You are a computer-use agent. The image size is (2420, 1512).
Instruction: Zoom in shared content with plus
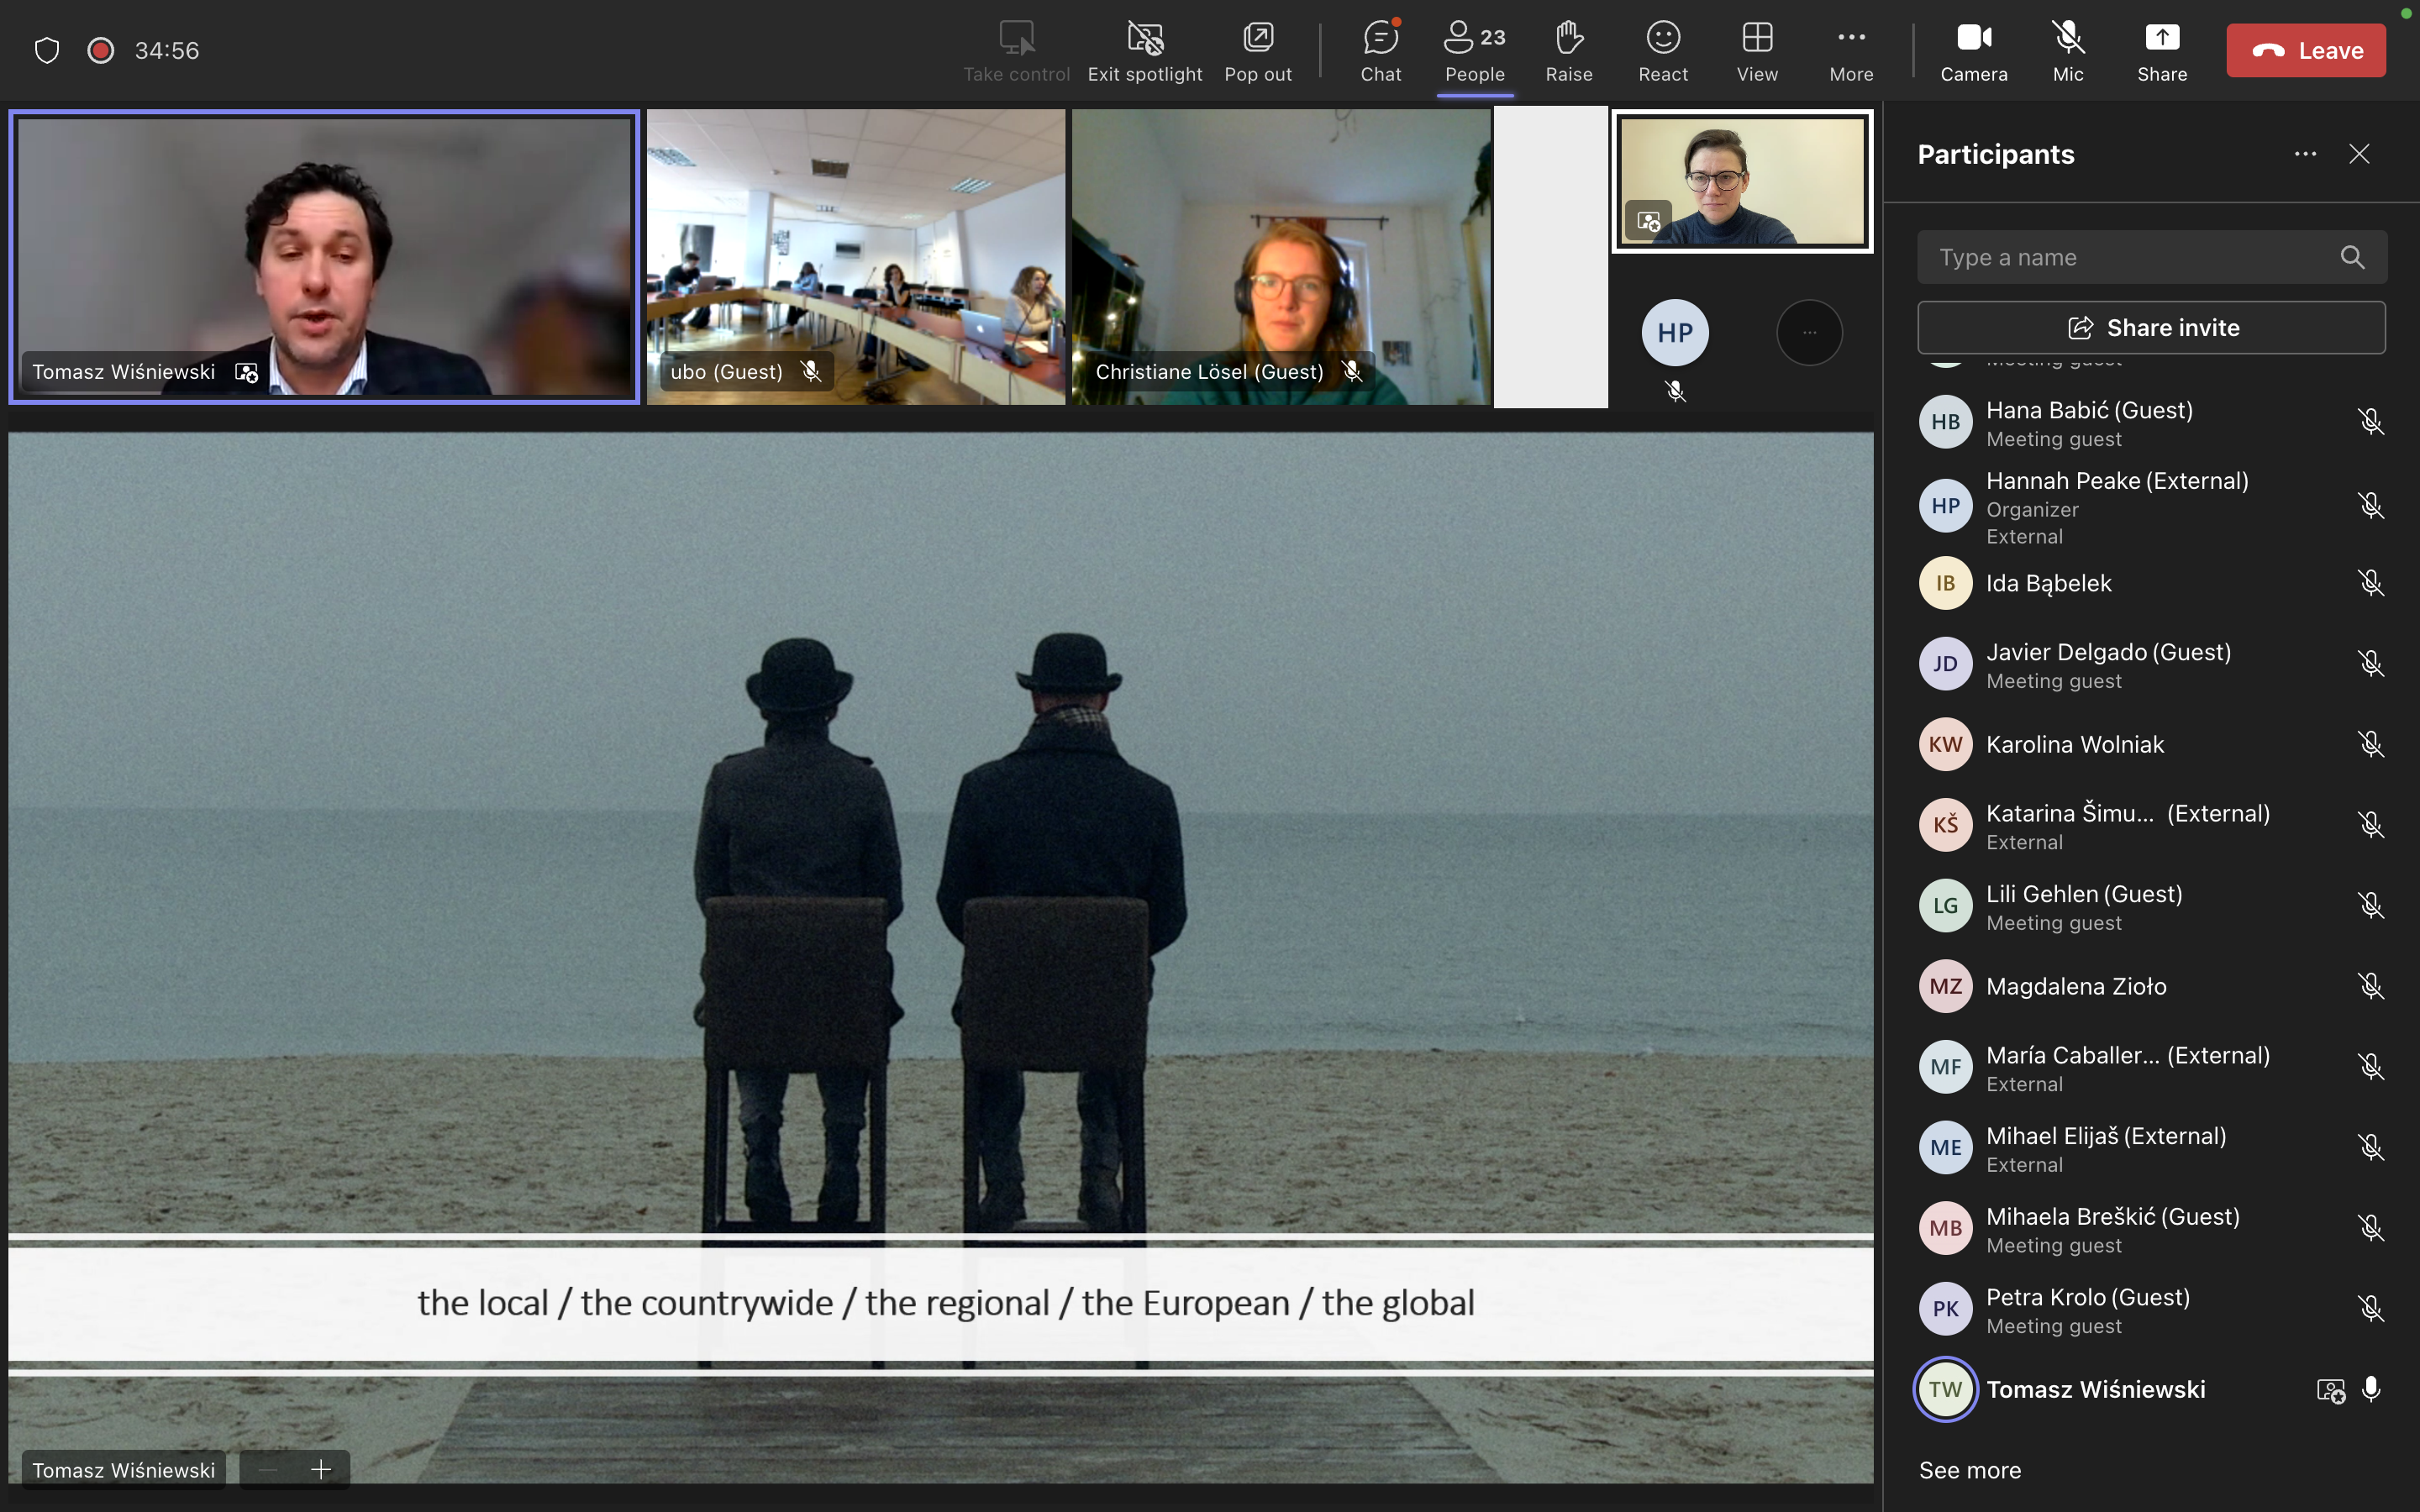coord(321,1469)
